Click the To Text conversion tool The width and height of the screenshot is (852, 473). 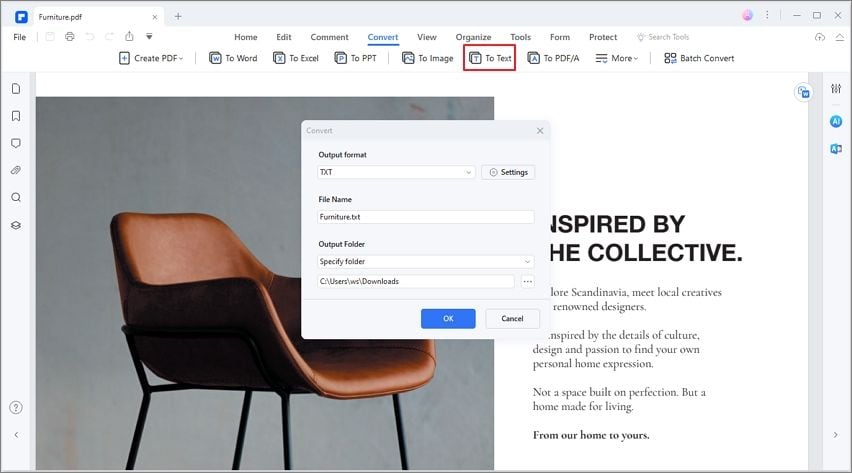click(490, 58)
